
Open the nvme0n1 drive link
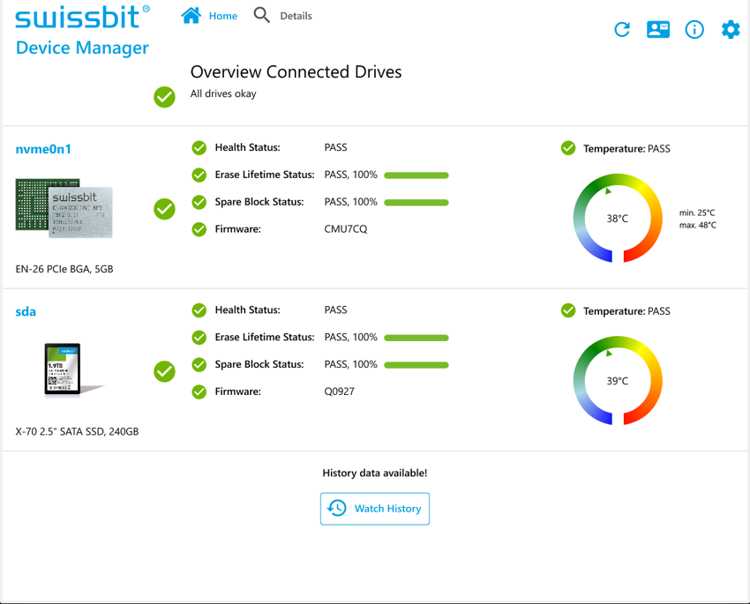[43, 149]
